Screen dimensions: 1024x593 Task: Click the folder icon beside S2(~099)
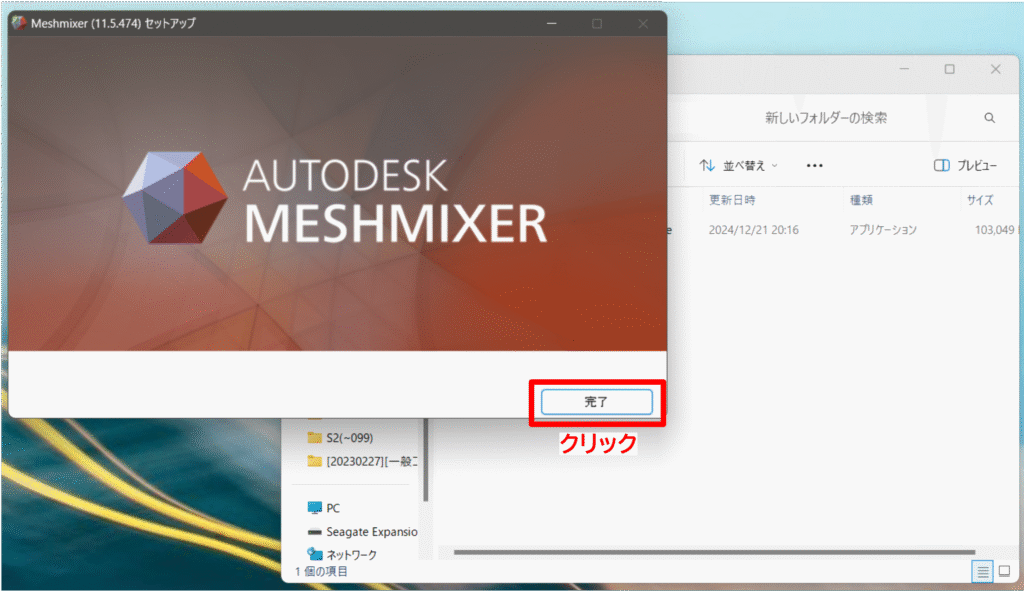(x=315, y=438)
